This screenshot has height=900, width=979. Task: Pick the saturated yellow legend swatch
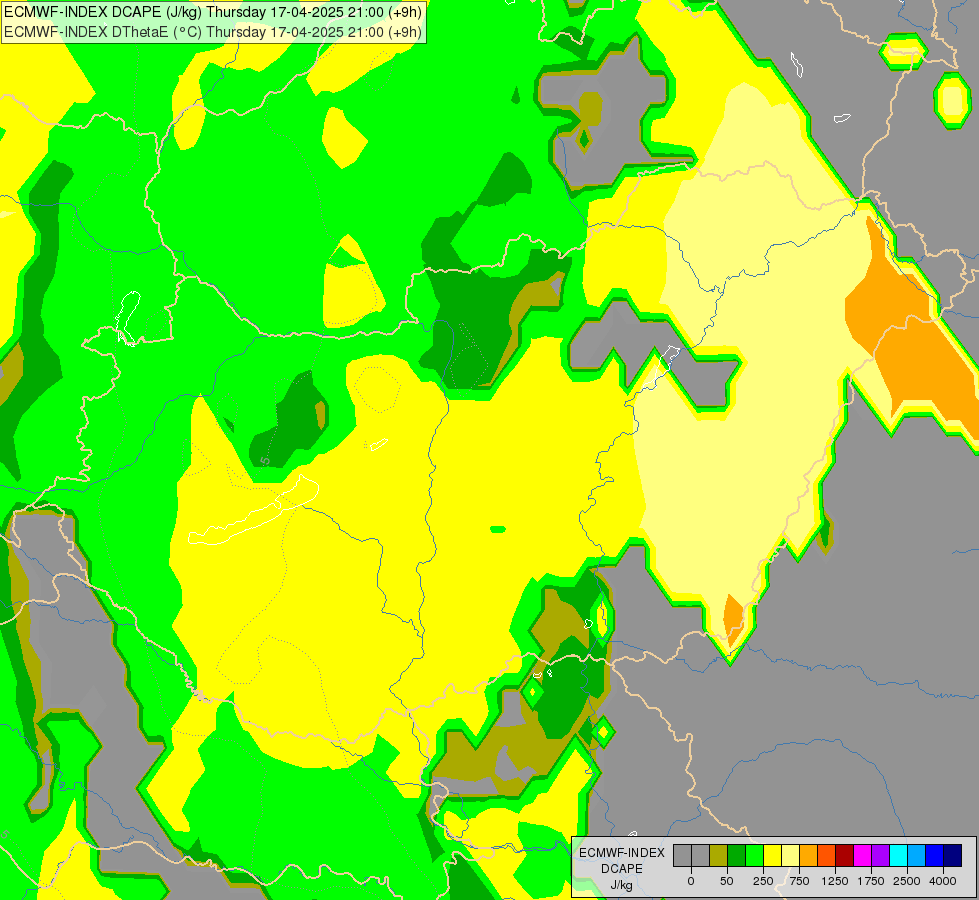click(772, 855)
